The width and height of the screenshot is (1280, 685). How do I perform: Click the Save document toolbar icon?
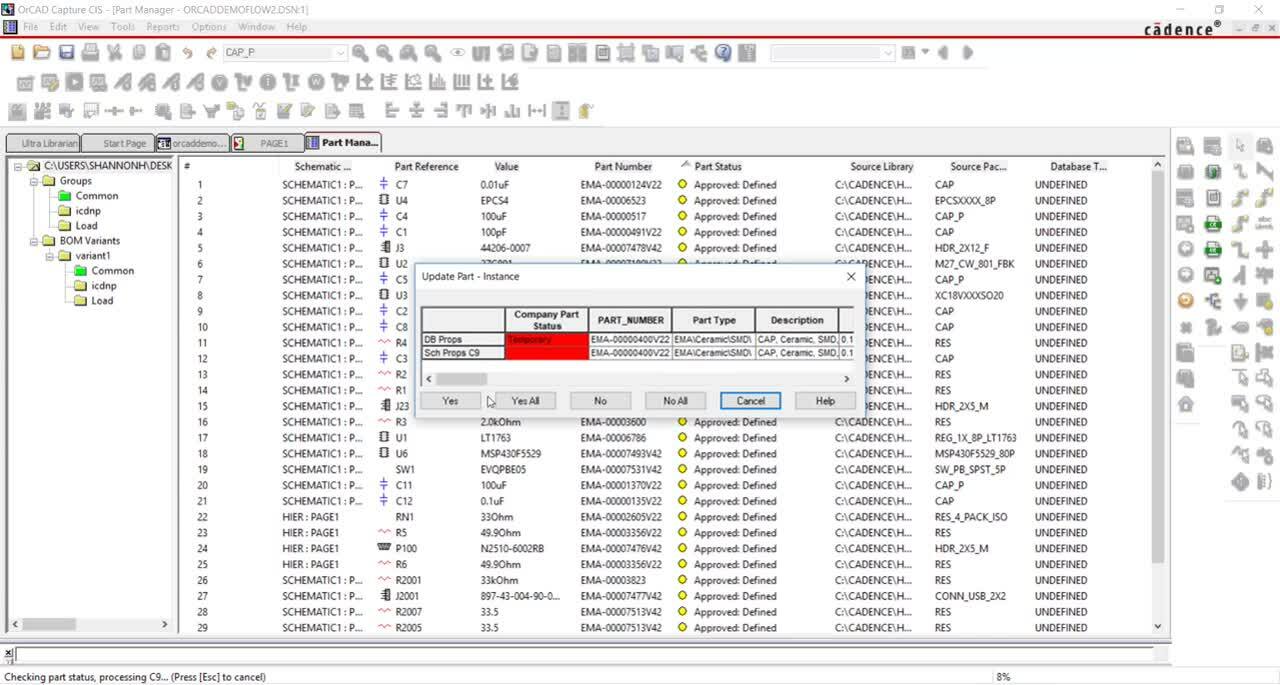tap(66, 52)
